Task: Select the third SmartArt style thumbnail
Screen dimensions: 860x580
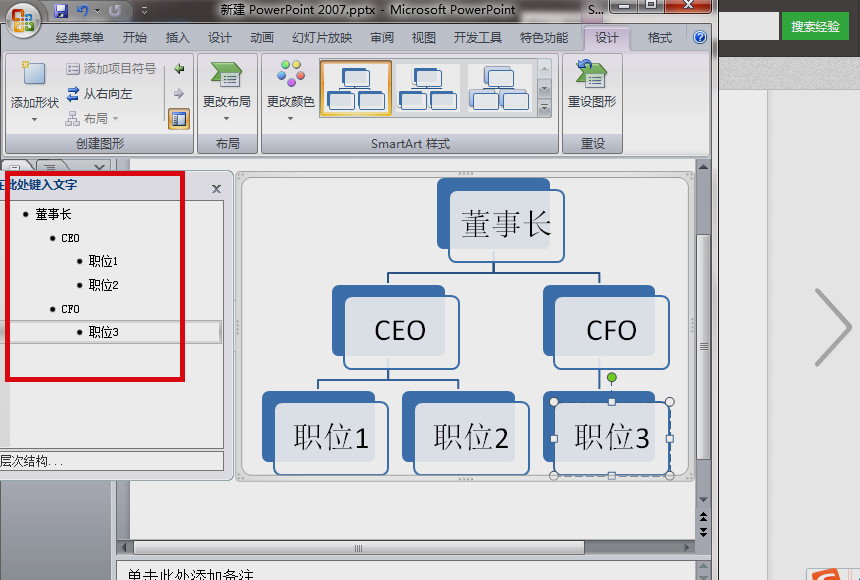Action: (x=500, y=88)
